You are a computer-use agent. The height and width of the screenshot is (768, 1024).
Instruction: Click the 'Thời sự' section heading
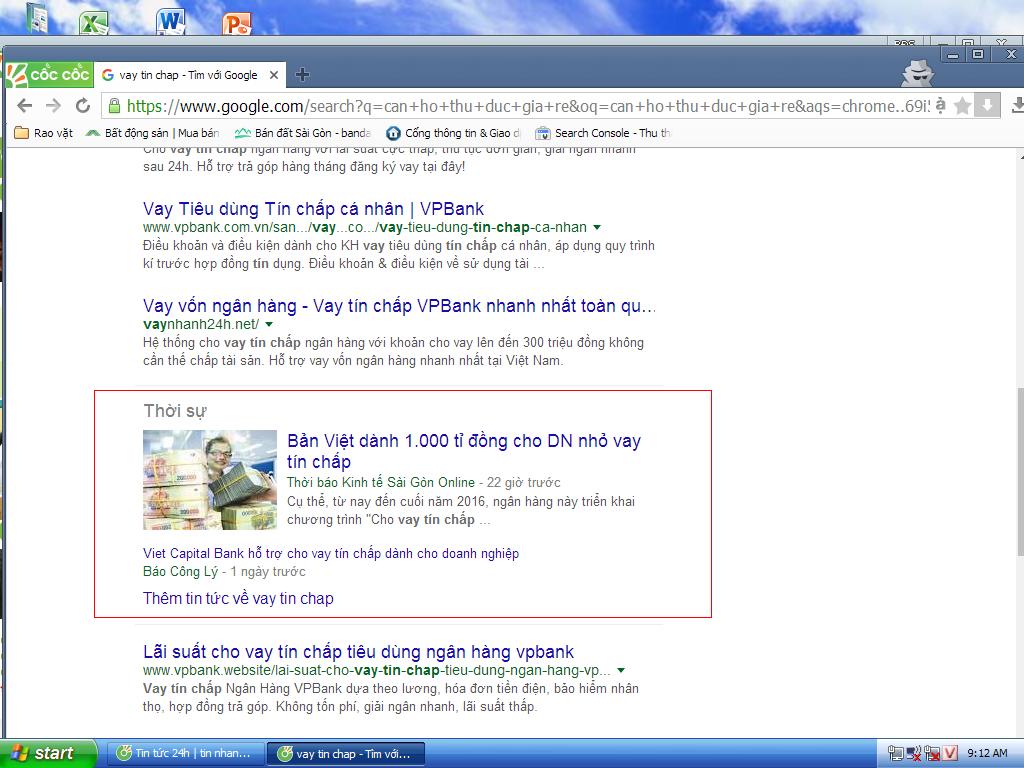pyautogui.click(x=175, y=411)
